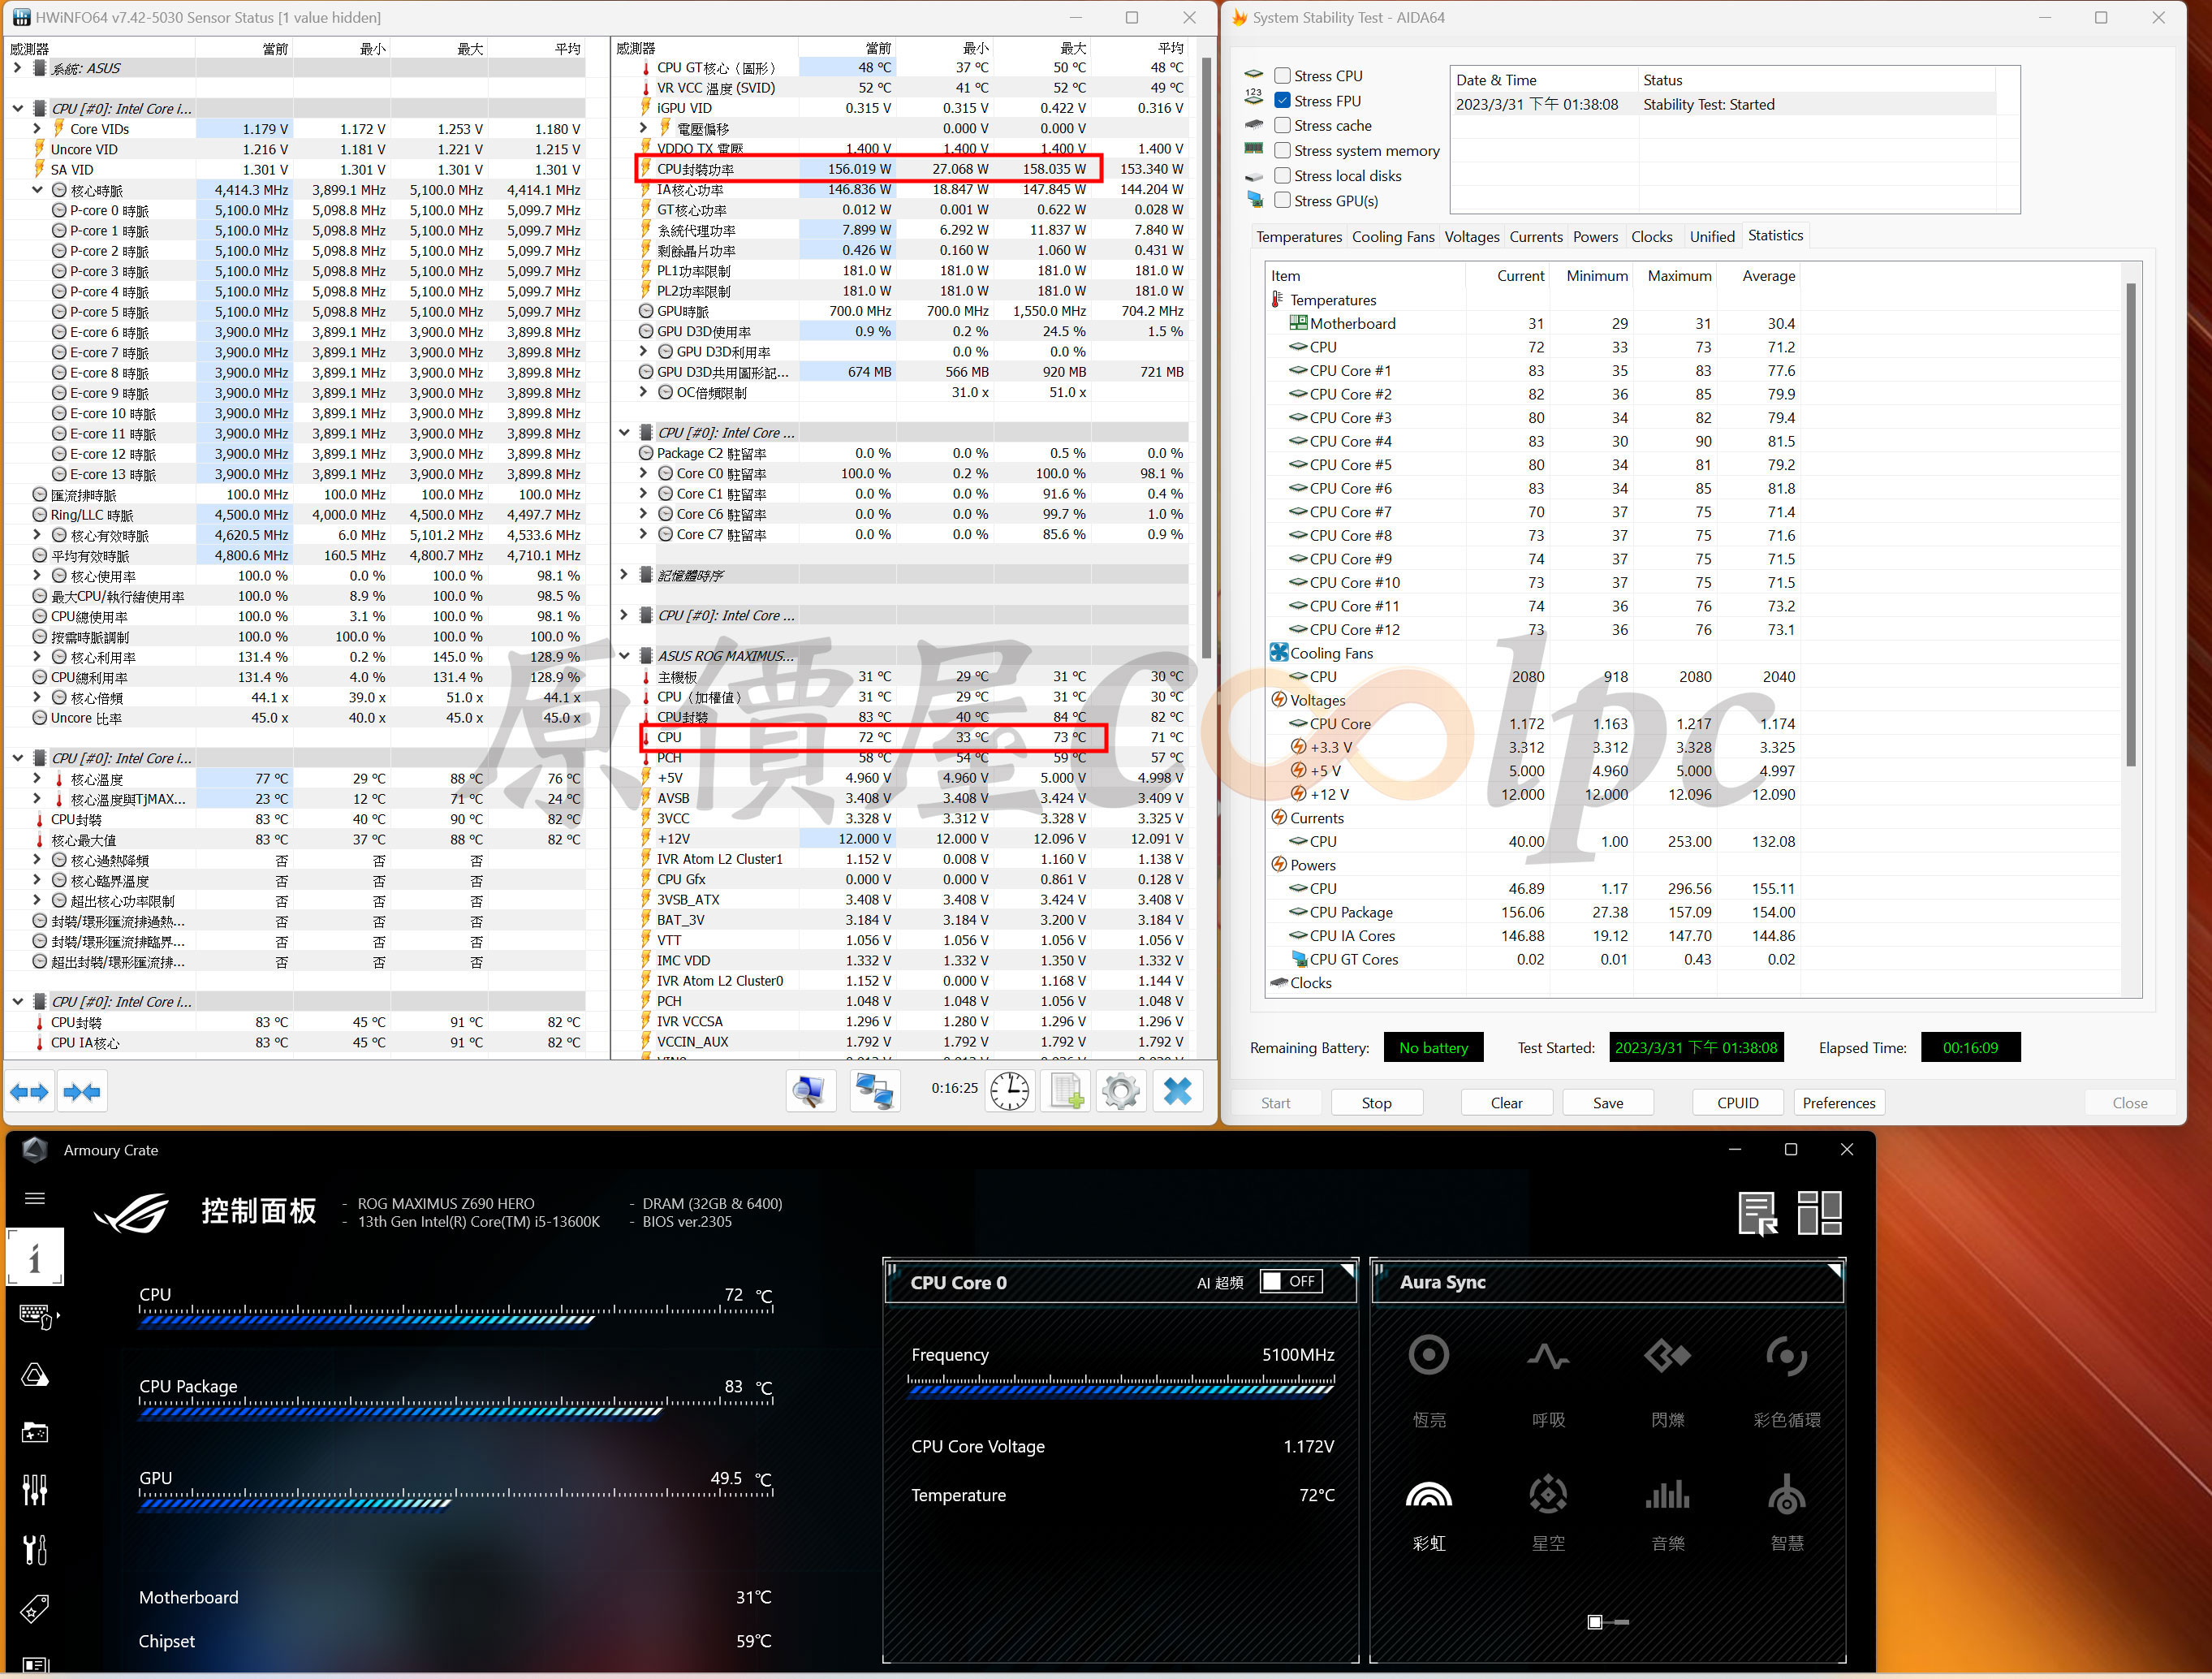Open the tools wrench sidebar icon
Image resolution: width=2212 pixels, height=1679 pixels.
[35, 1550]
